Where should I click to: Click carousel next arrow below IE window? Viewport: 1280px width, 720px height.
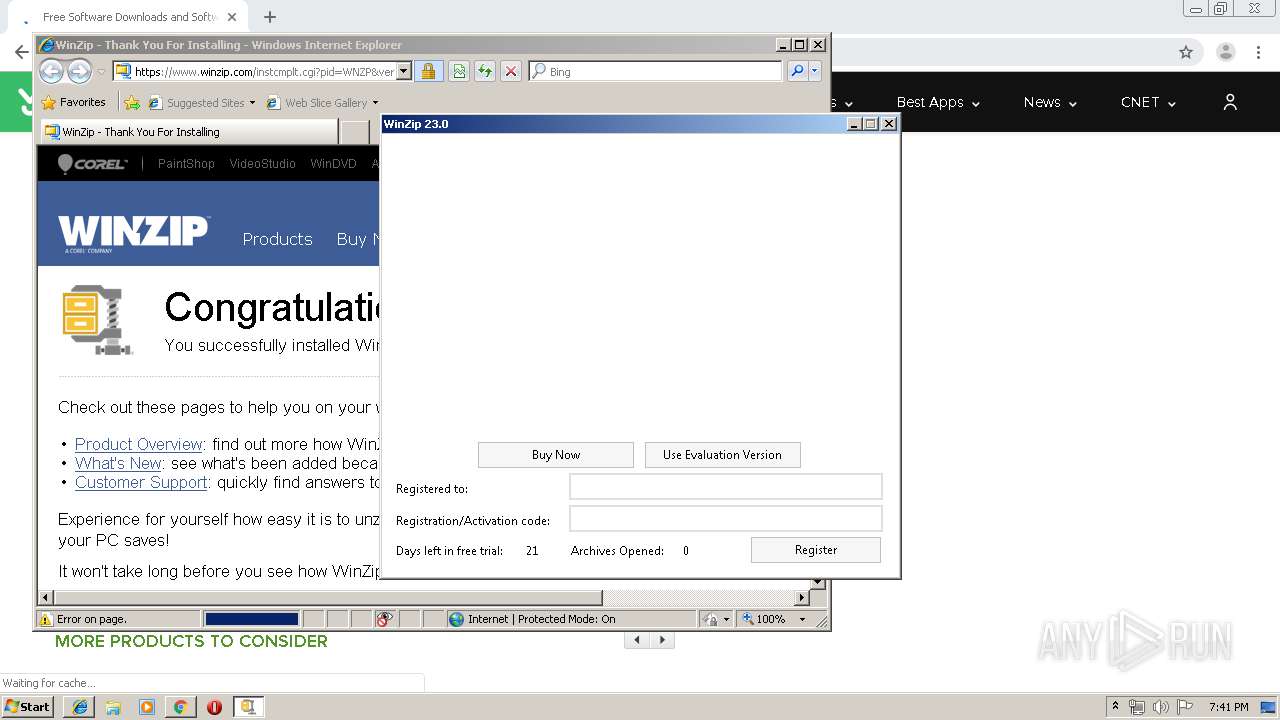pyautogui.click(x=662, y=640)
